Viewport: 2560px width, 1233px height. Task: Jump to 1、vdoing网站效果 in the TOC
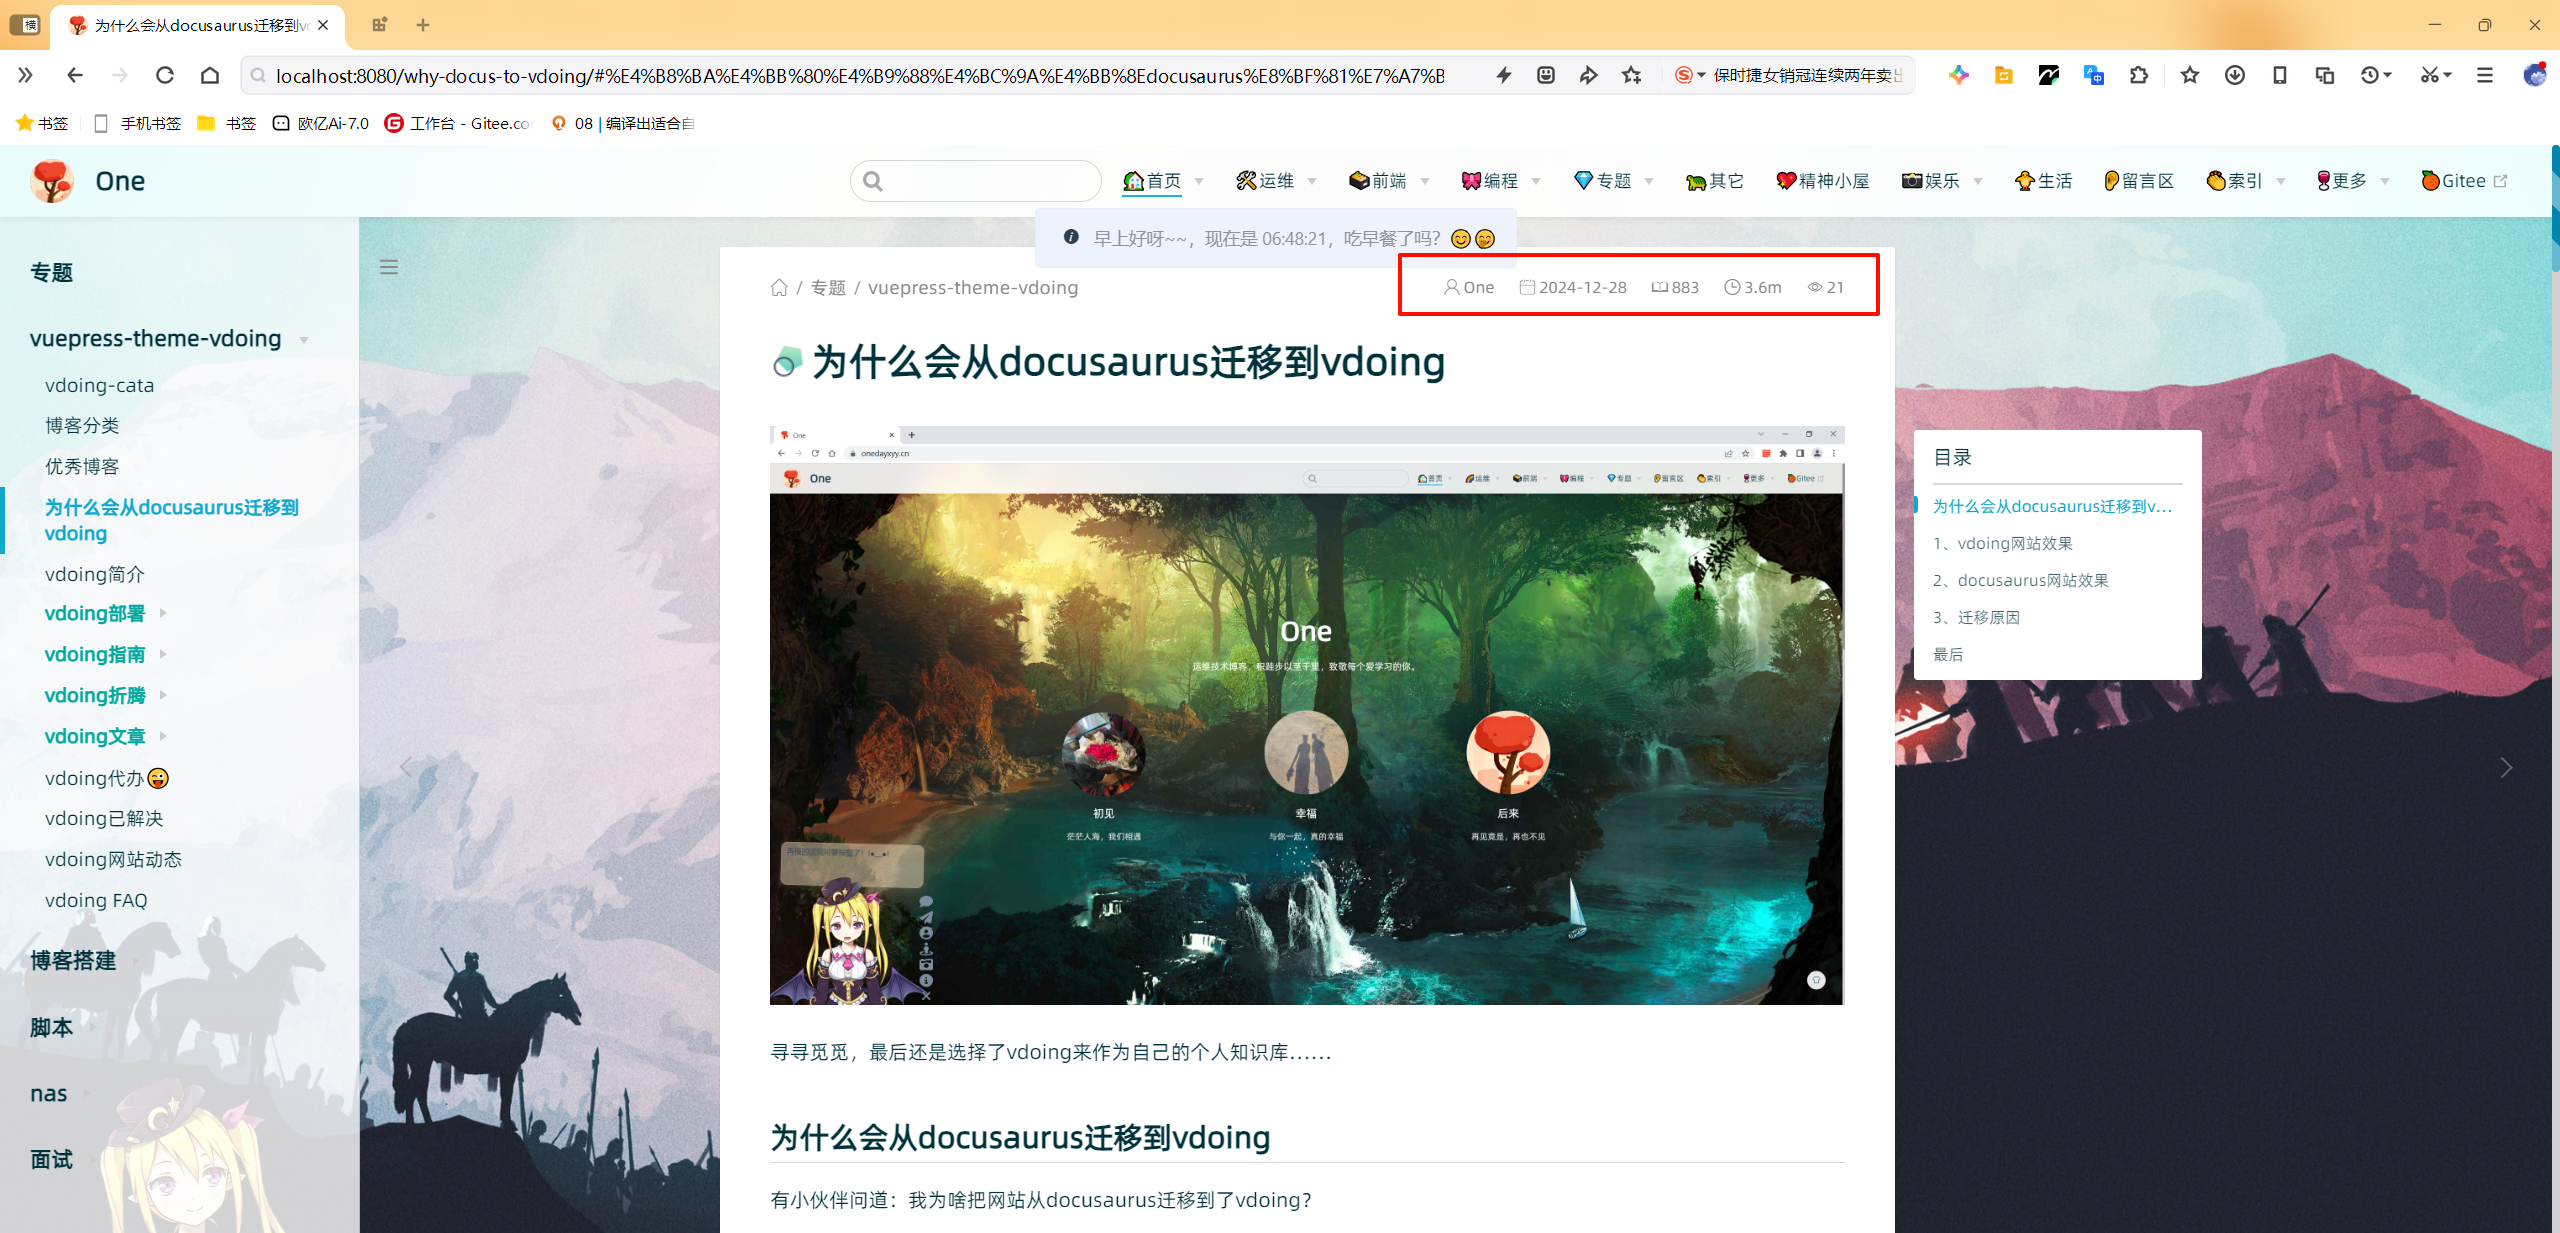2002,543
